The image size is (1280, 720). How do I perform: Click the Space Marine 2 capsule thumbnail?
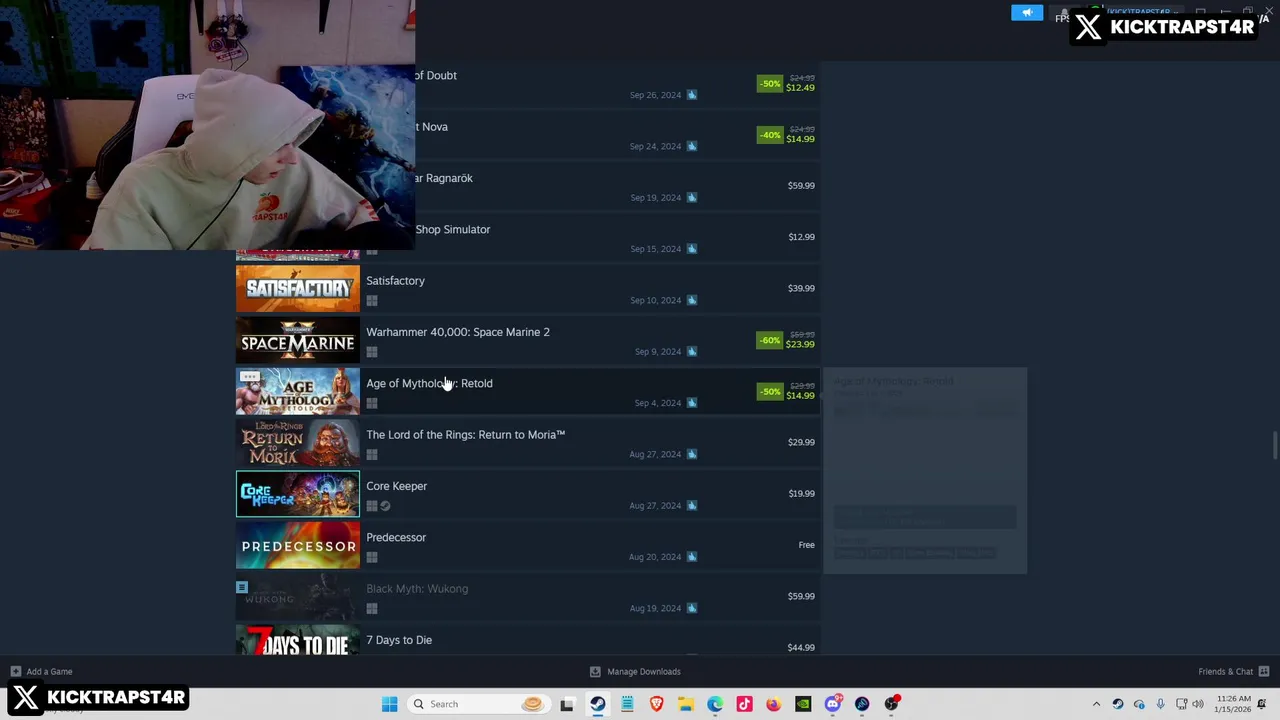(298, 340)
